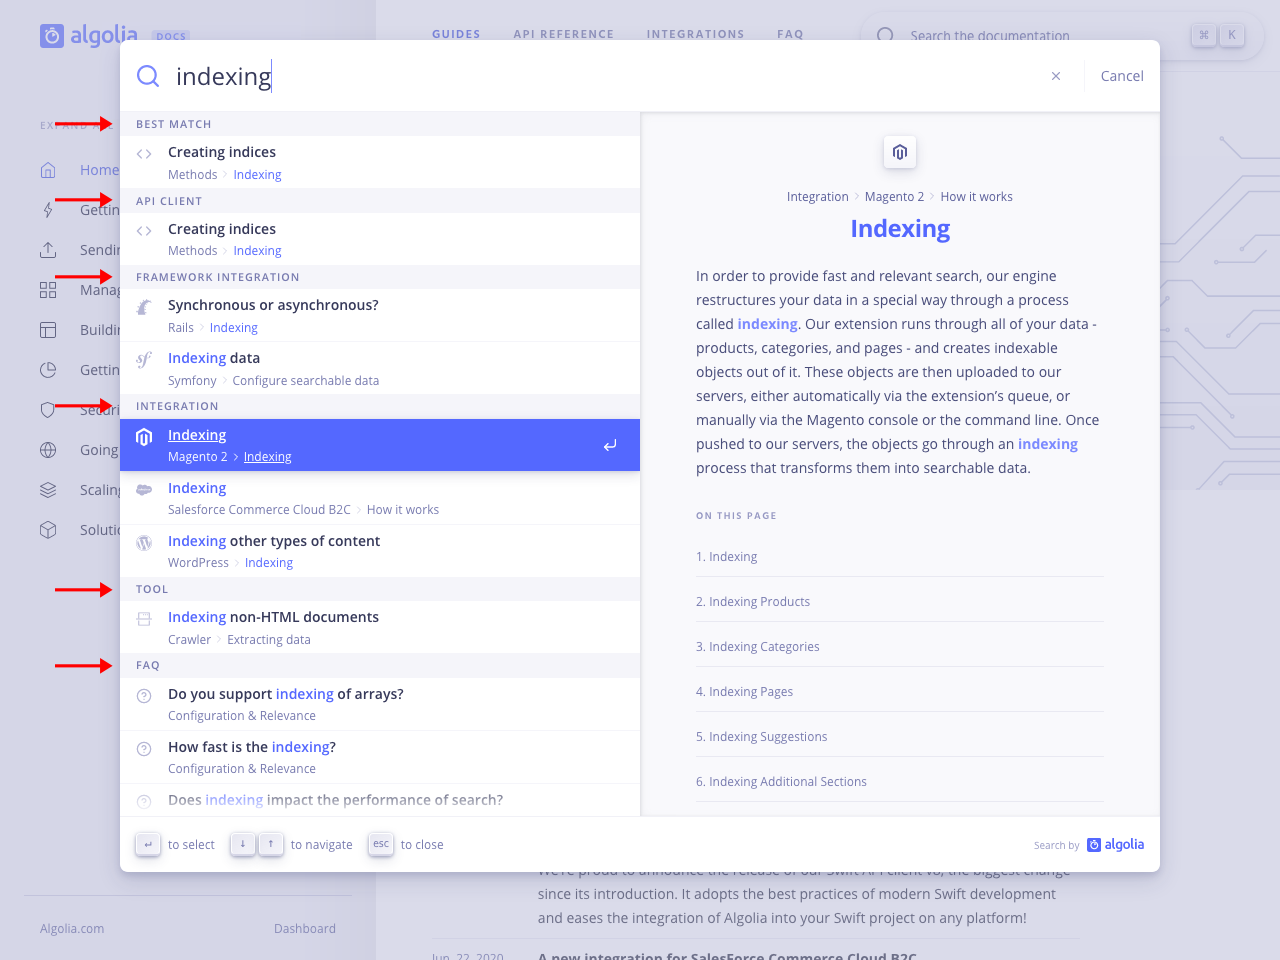Click question icon beside Do you support indexing

(144, 696)
